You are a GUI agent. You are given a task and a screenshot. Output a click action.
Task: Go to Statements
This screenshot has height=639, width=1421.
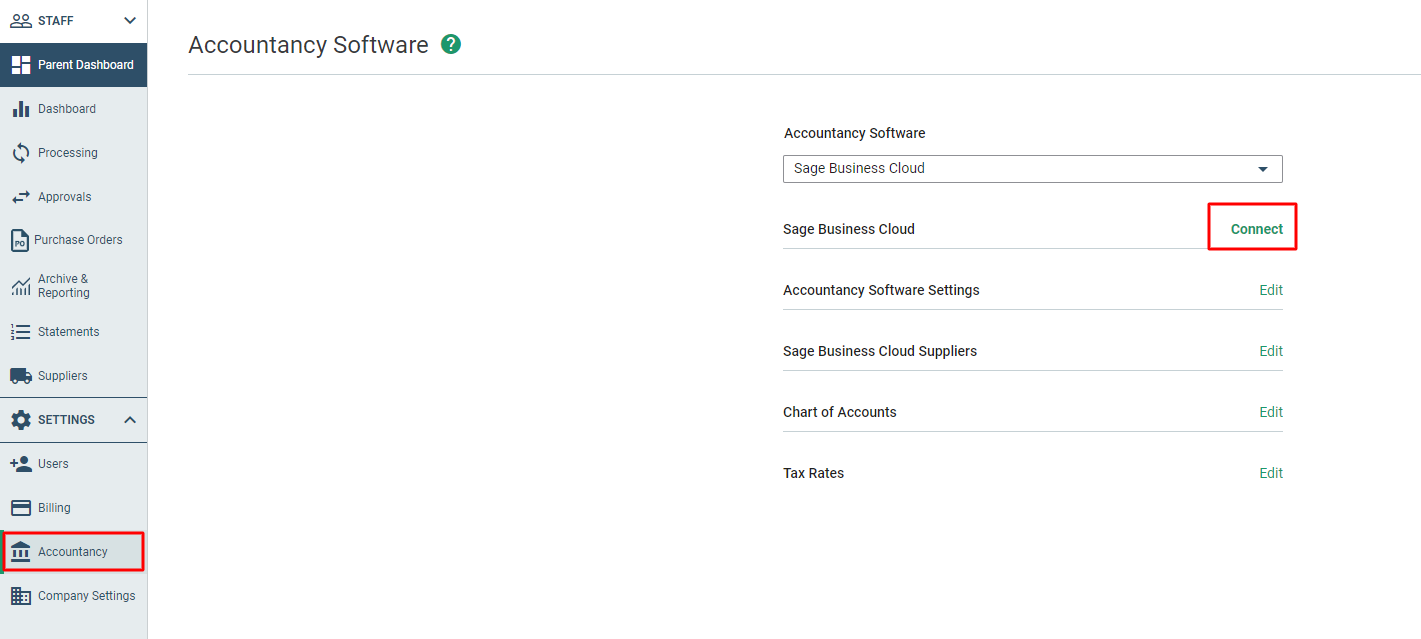[74, 332]
